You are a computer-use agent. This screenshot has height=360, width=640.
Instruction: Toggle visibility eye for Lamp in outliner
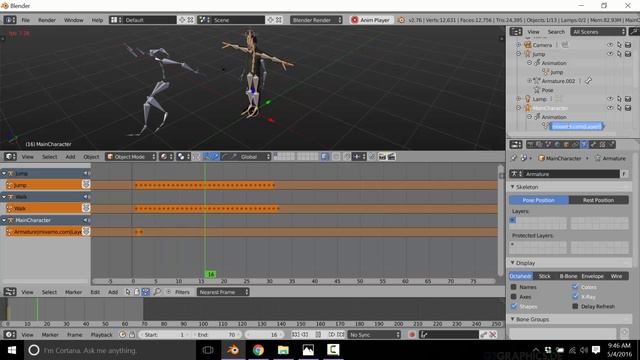click(x=610, y=99)
